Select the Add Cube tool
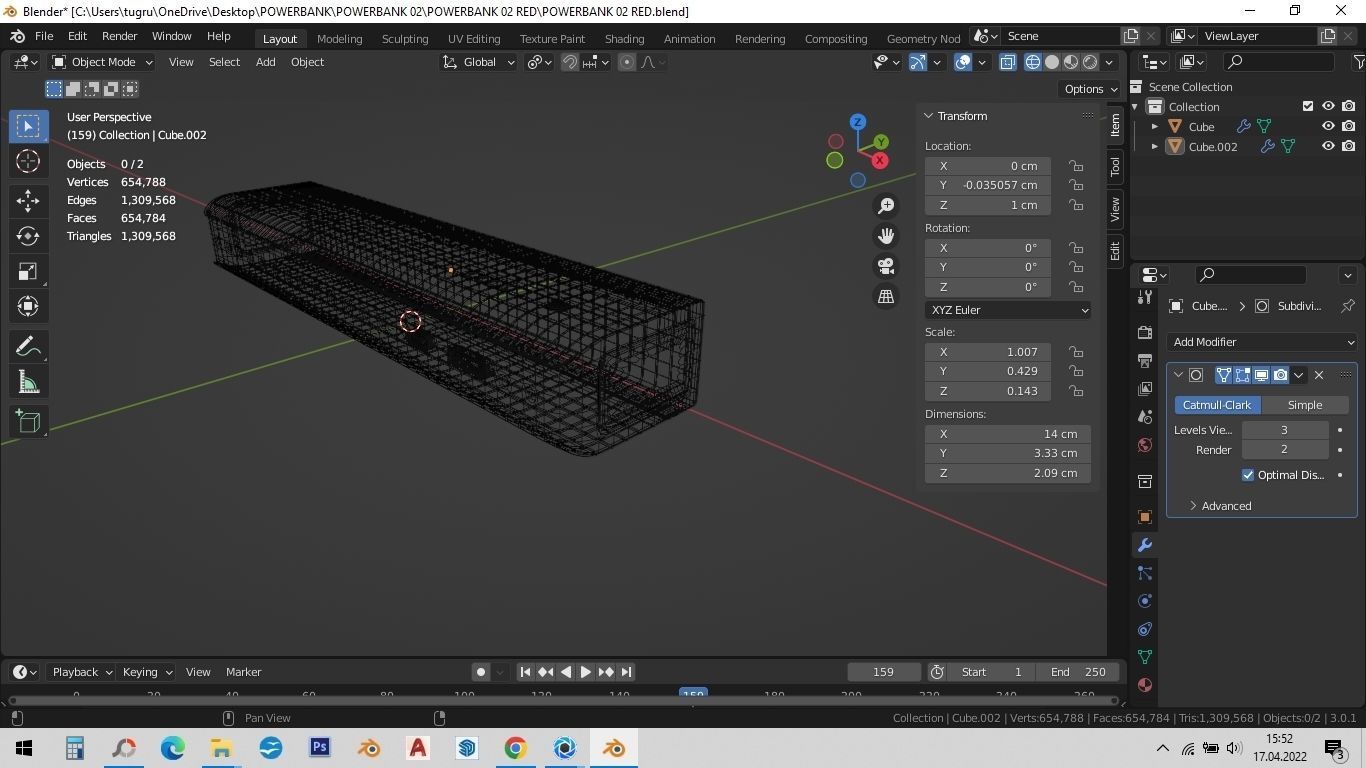 [x=28, y=421]
